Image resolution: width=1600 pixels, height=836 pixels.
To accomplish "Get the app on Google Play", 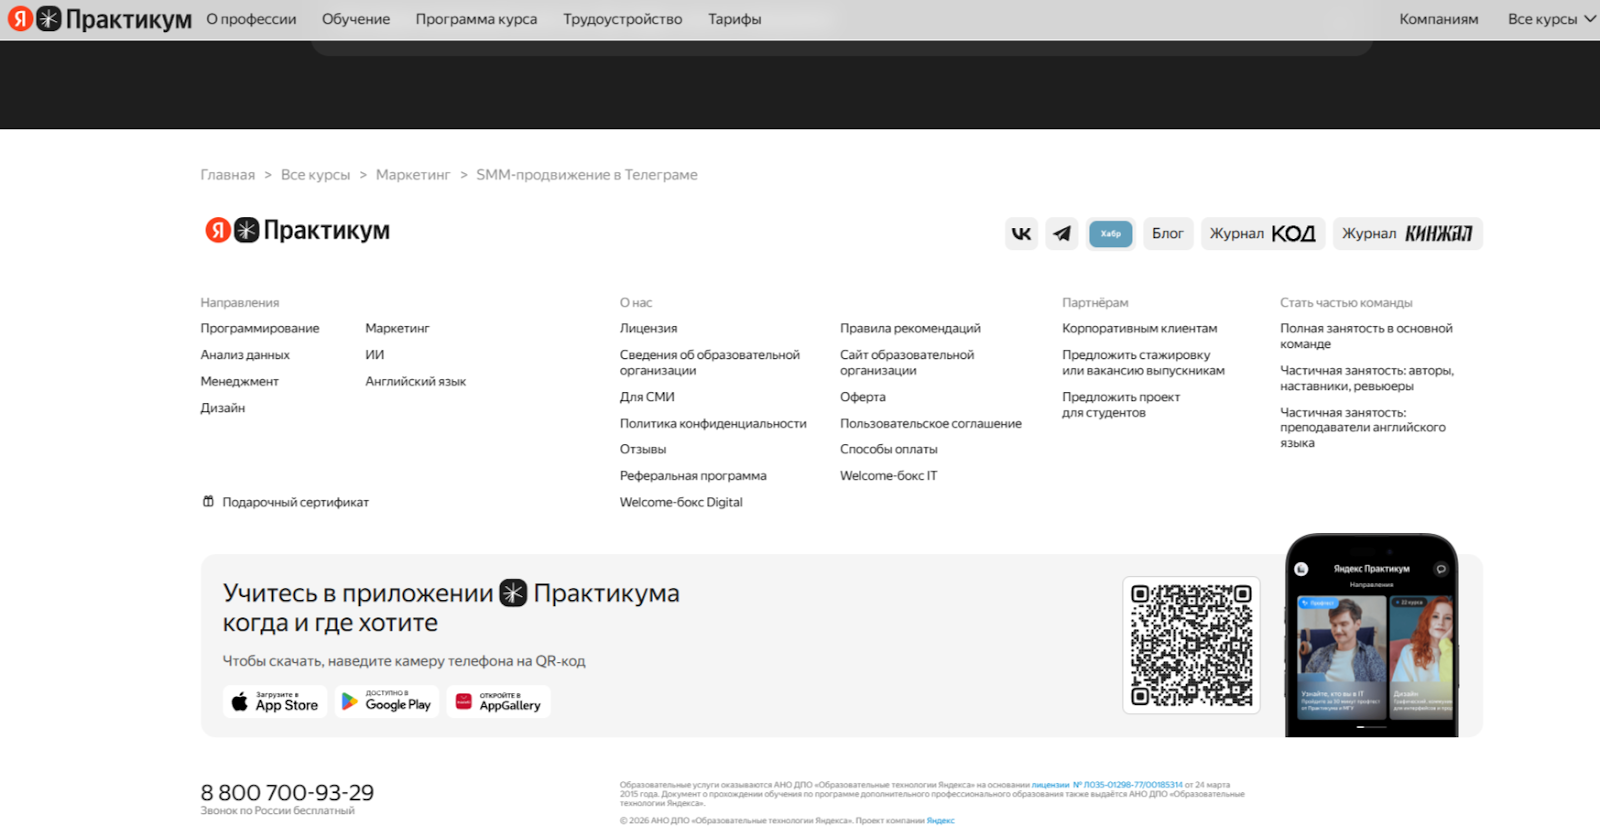I will point(387,702).
